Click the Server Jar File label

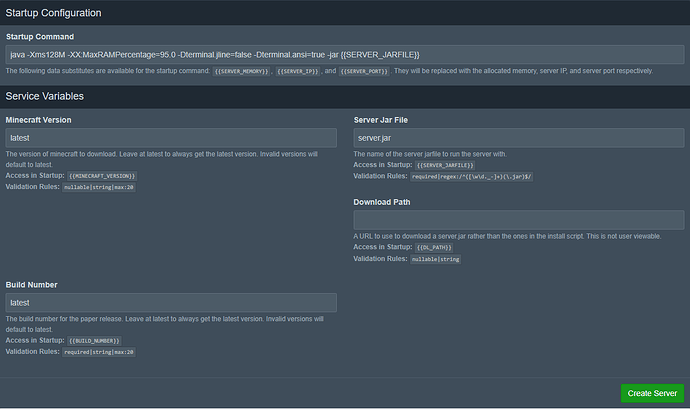click(381, 120)
